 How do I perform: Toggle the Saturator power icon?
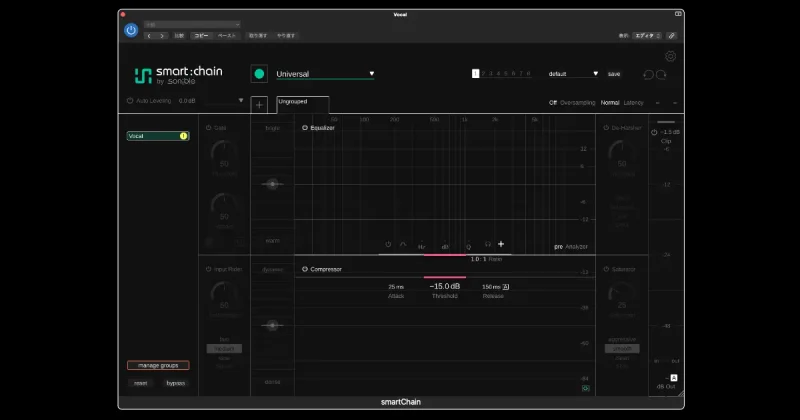(606, 269)
